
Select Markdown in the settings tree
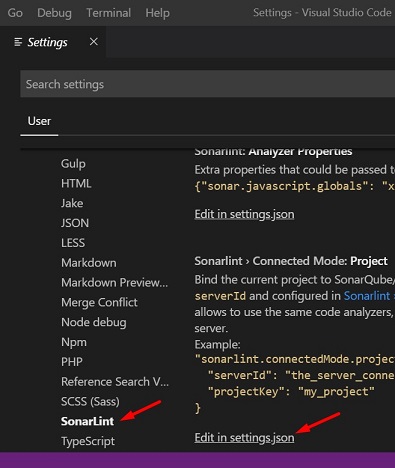[x=89, y=263]
